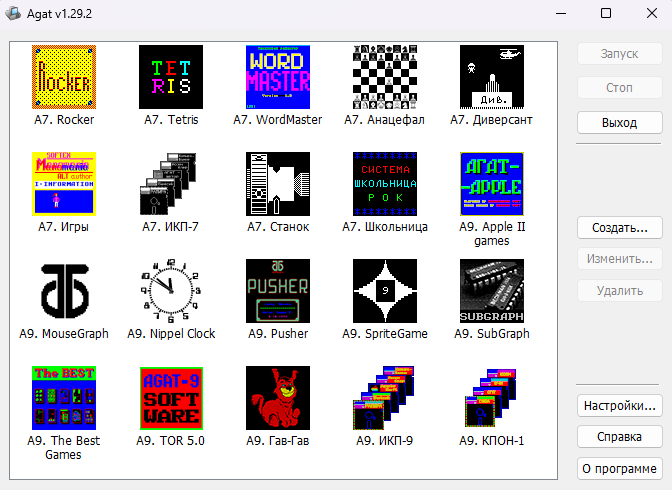Click the Agat application icon in title bar
This screenshot has width=672, height=490.
click(x=13, y=14)
